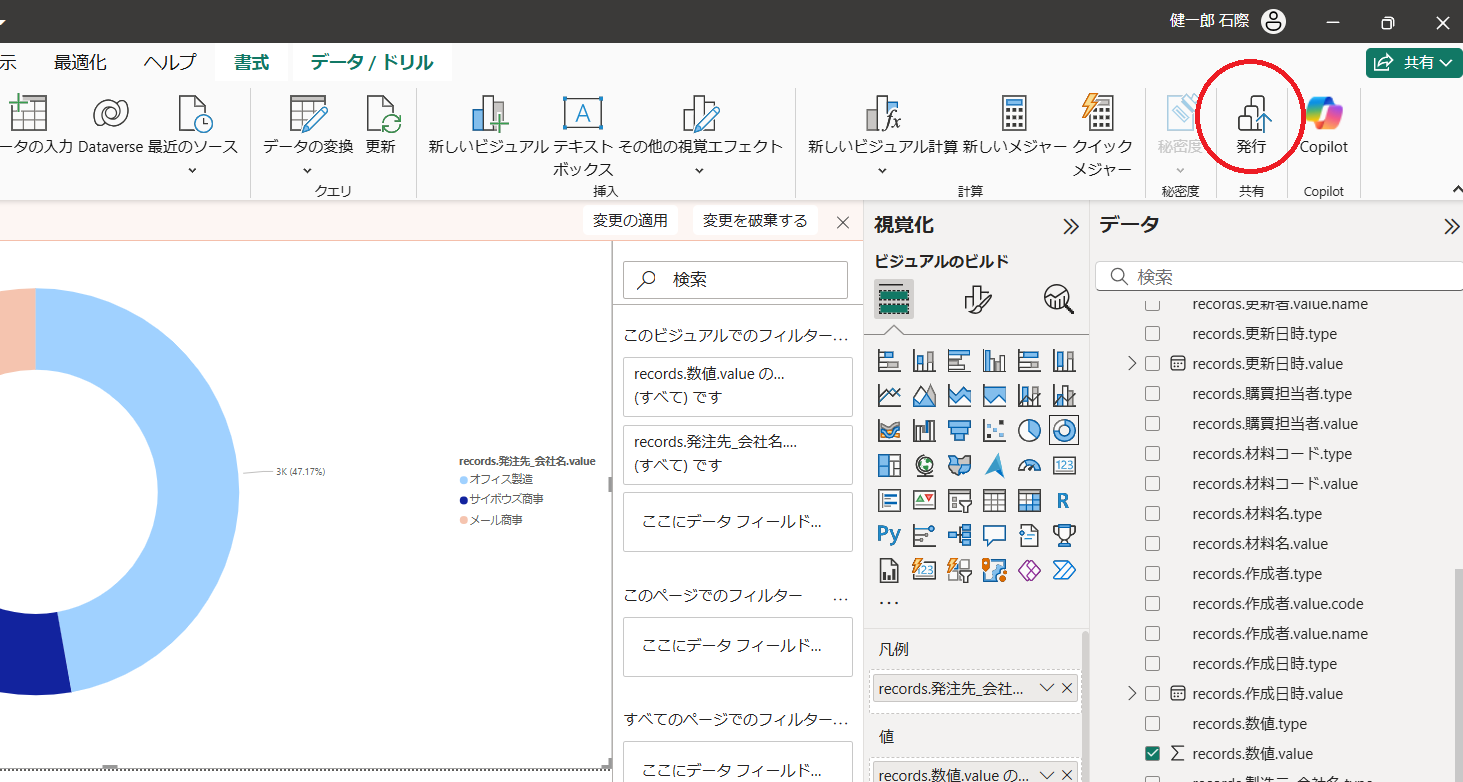This screenshot has width=1463, height=782.
Task: Expand the records.更新日時.value tree item
Action: point(1131,363)
